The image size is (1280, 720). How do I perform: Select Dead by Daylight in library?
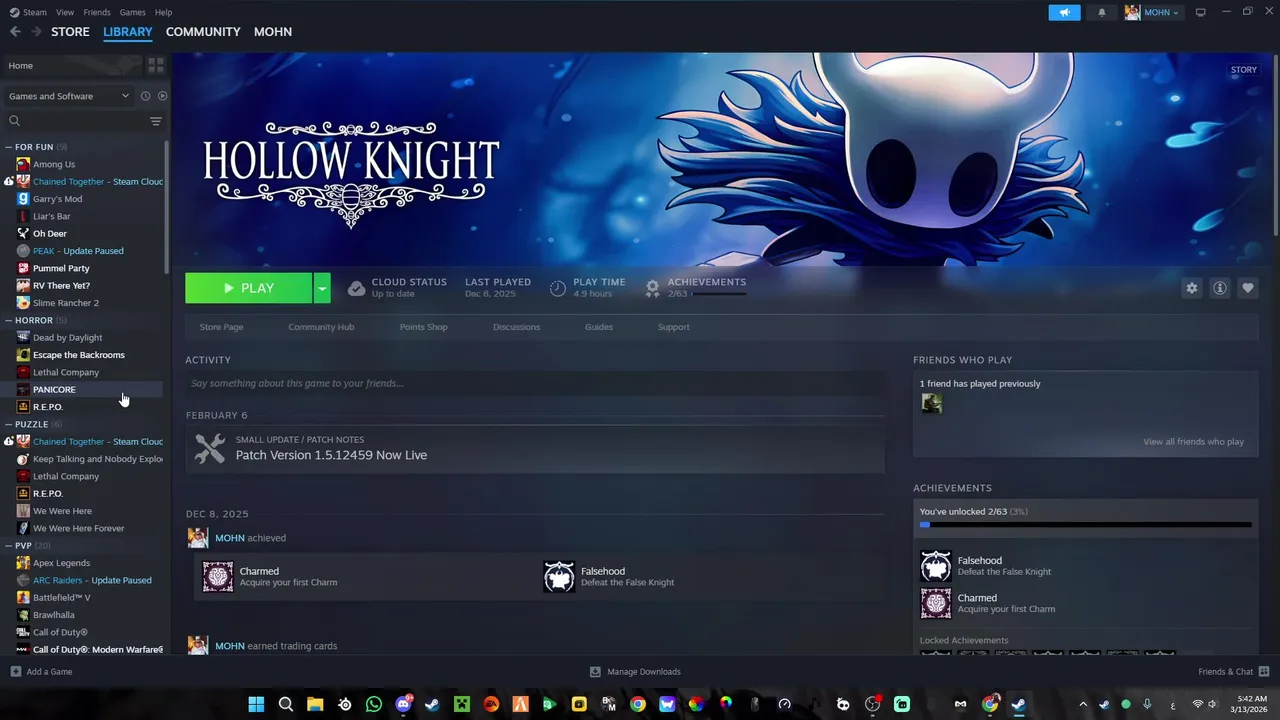point(67,337)
